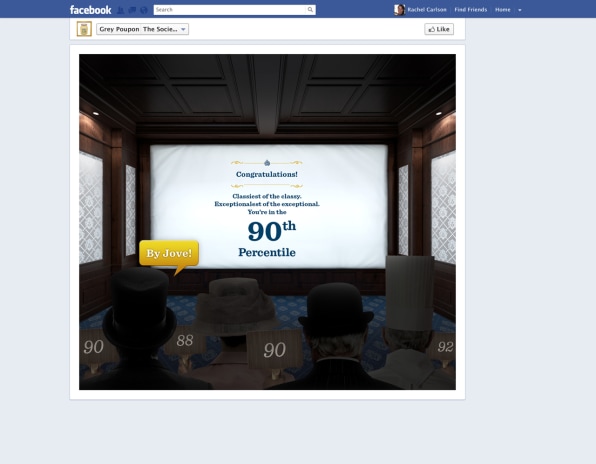Click the 90th Percentile result text
The width and height of the screenshot is (596, 464).
click(267, 239)
